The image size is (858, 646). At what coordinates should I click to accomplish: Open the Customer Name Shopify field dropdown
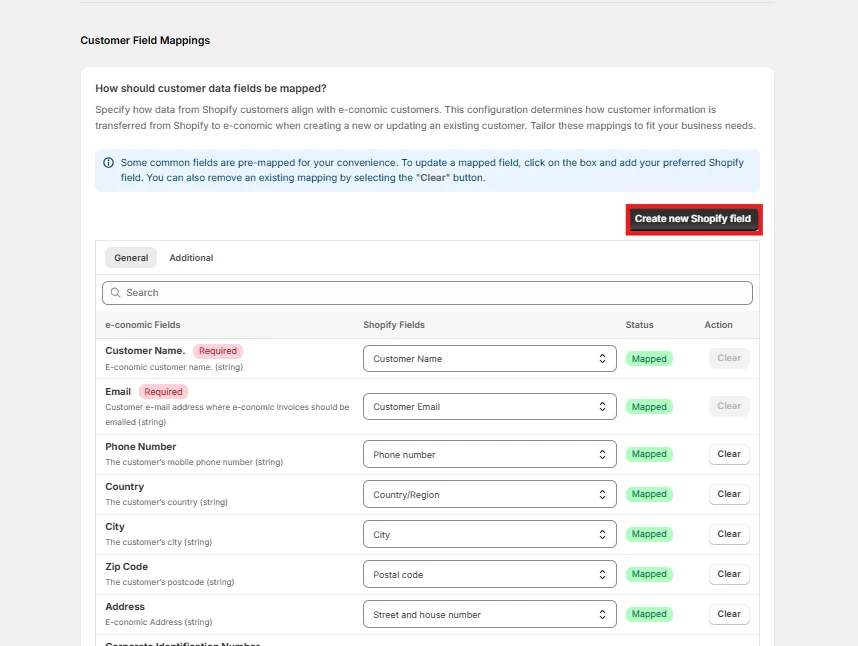490,359
